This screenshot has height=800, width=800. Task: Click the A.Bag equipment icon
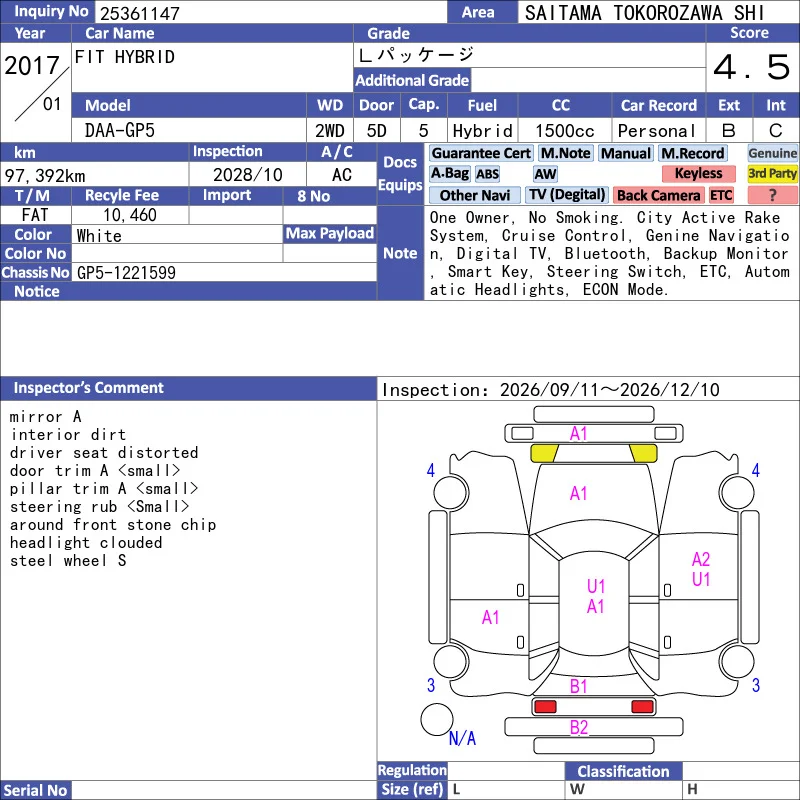[449, 173]
